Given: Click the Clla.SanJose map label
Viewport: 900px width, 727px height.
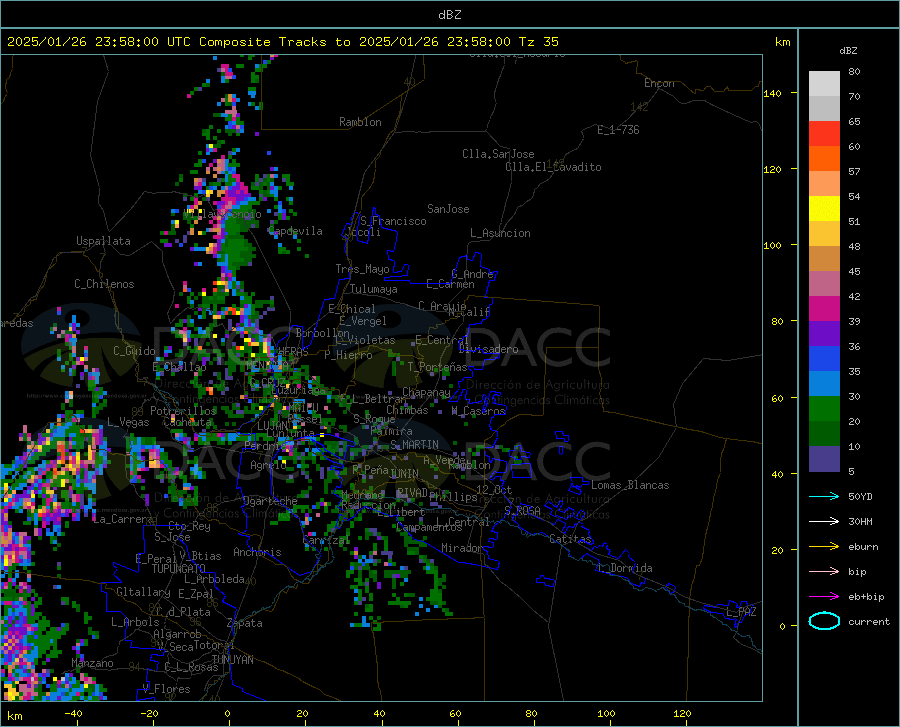Looking at the screenshot, I should tap(498, 154).
